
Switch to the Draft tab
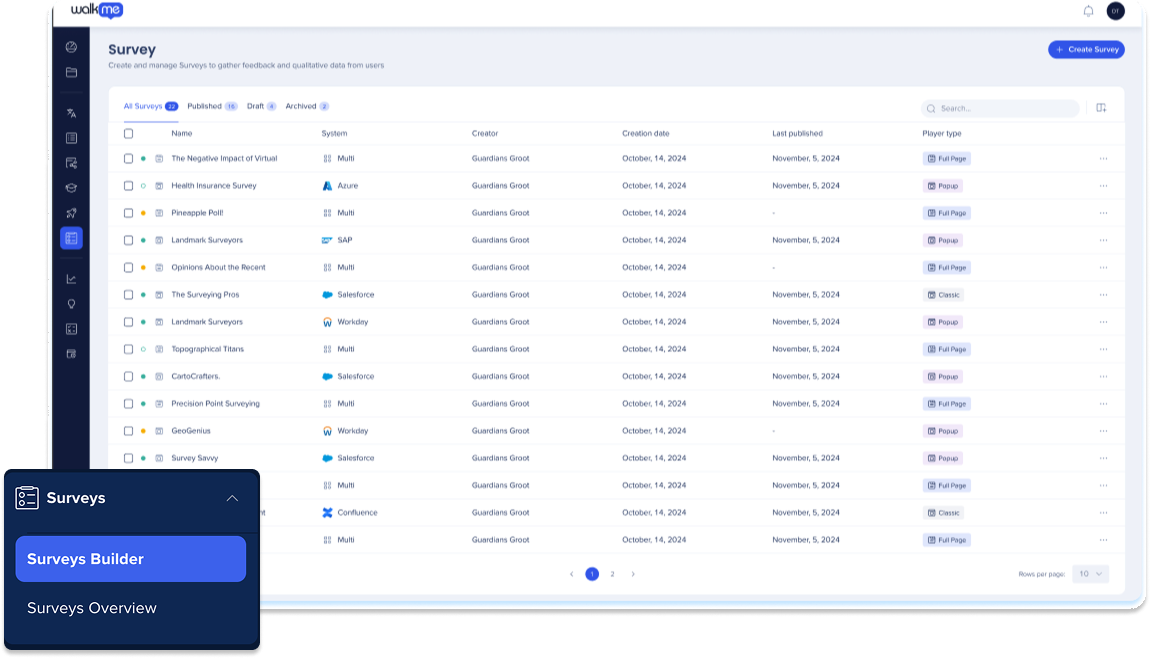[x=261, y=106]
